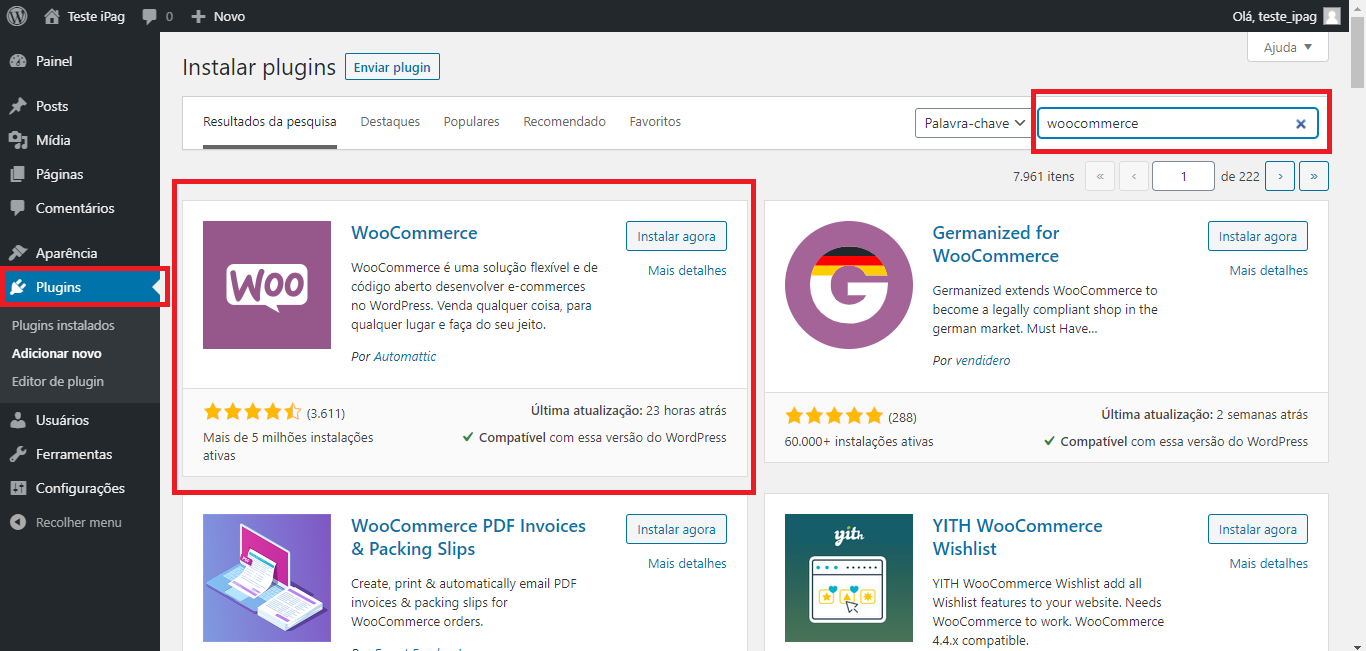The width and height of the screenshot is (1366, 651).
Task: Switch to the Recomendado tab
Action: (564, 122)
